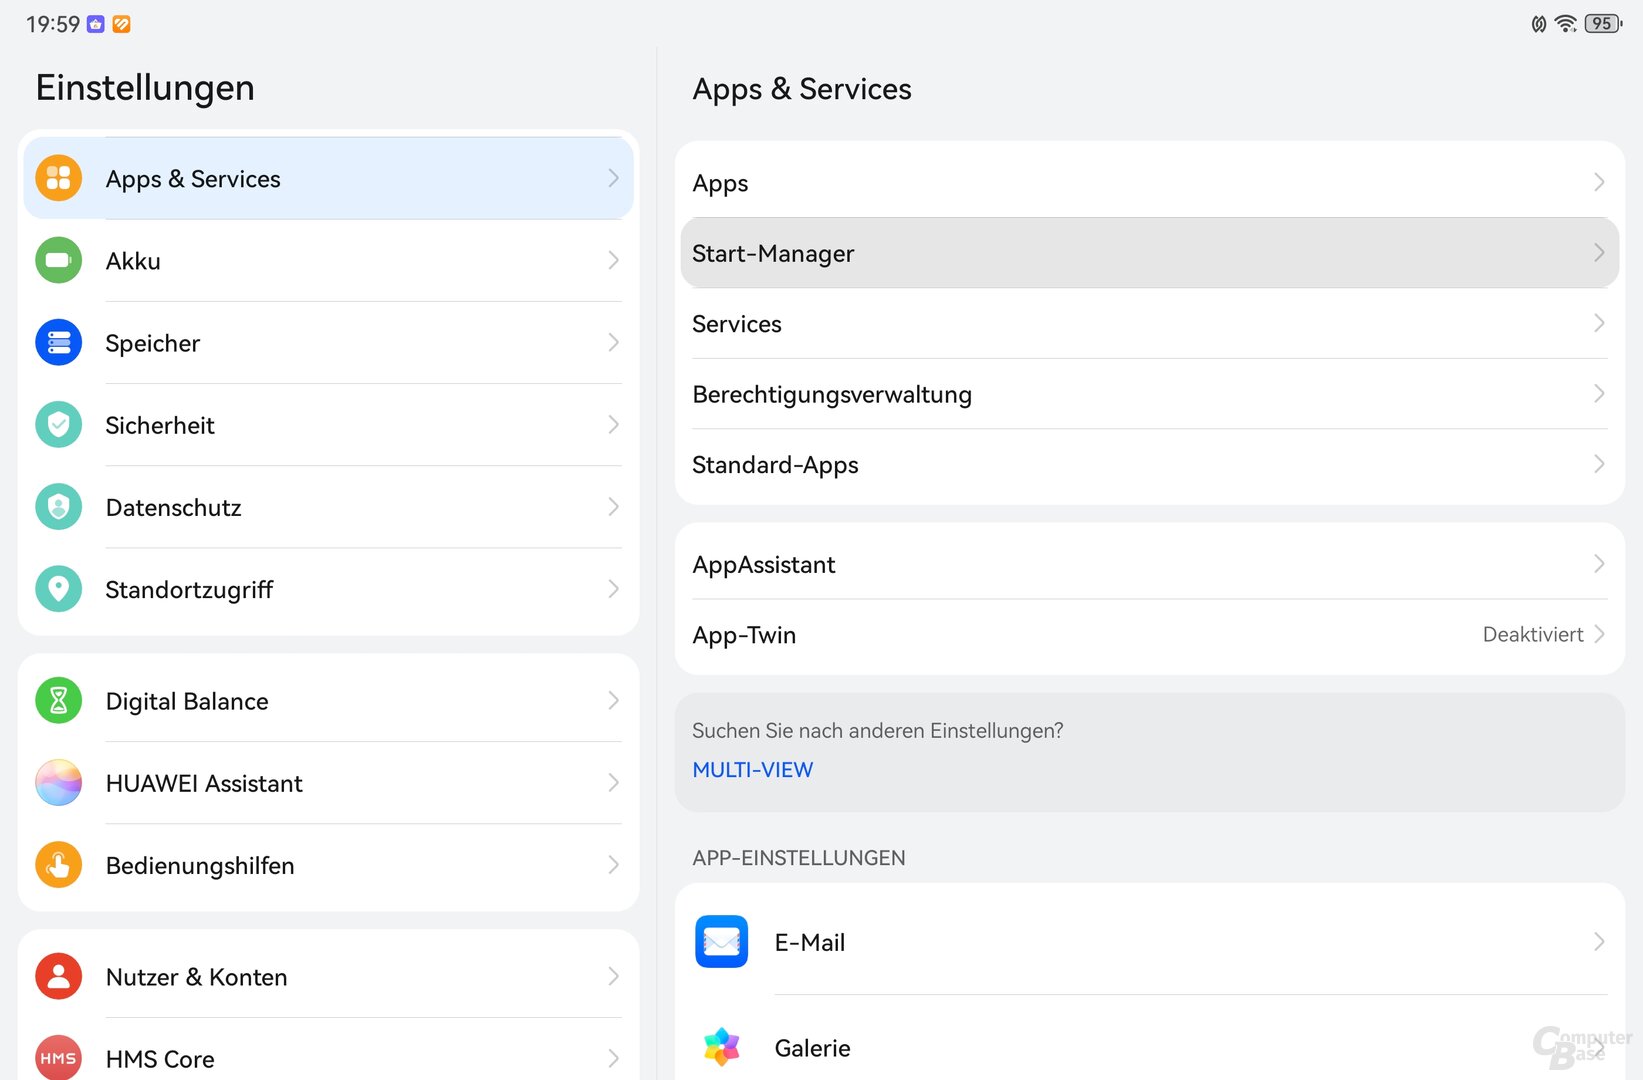Tap the APP-EINSTELLUNGEN section label
Screen dimensions: 1643x1080
[798, 858]
